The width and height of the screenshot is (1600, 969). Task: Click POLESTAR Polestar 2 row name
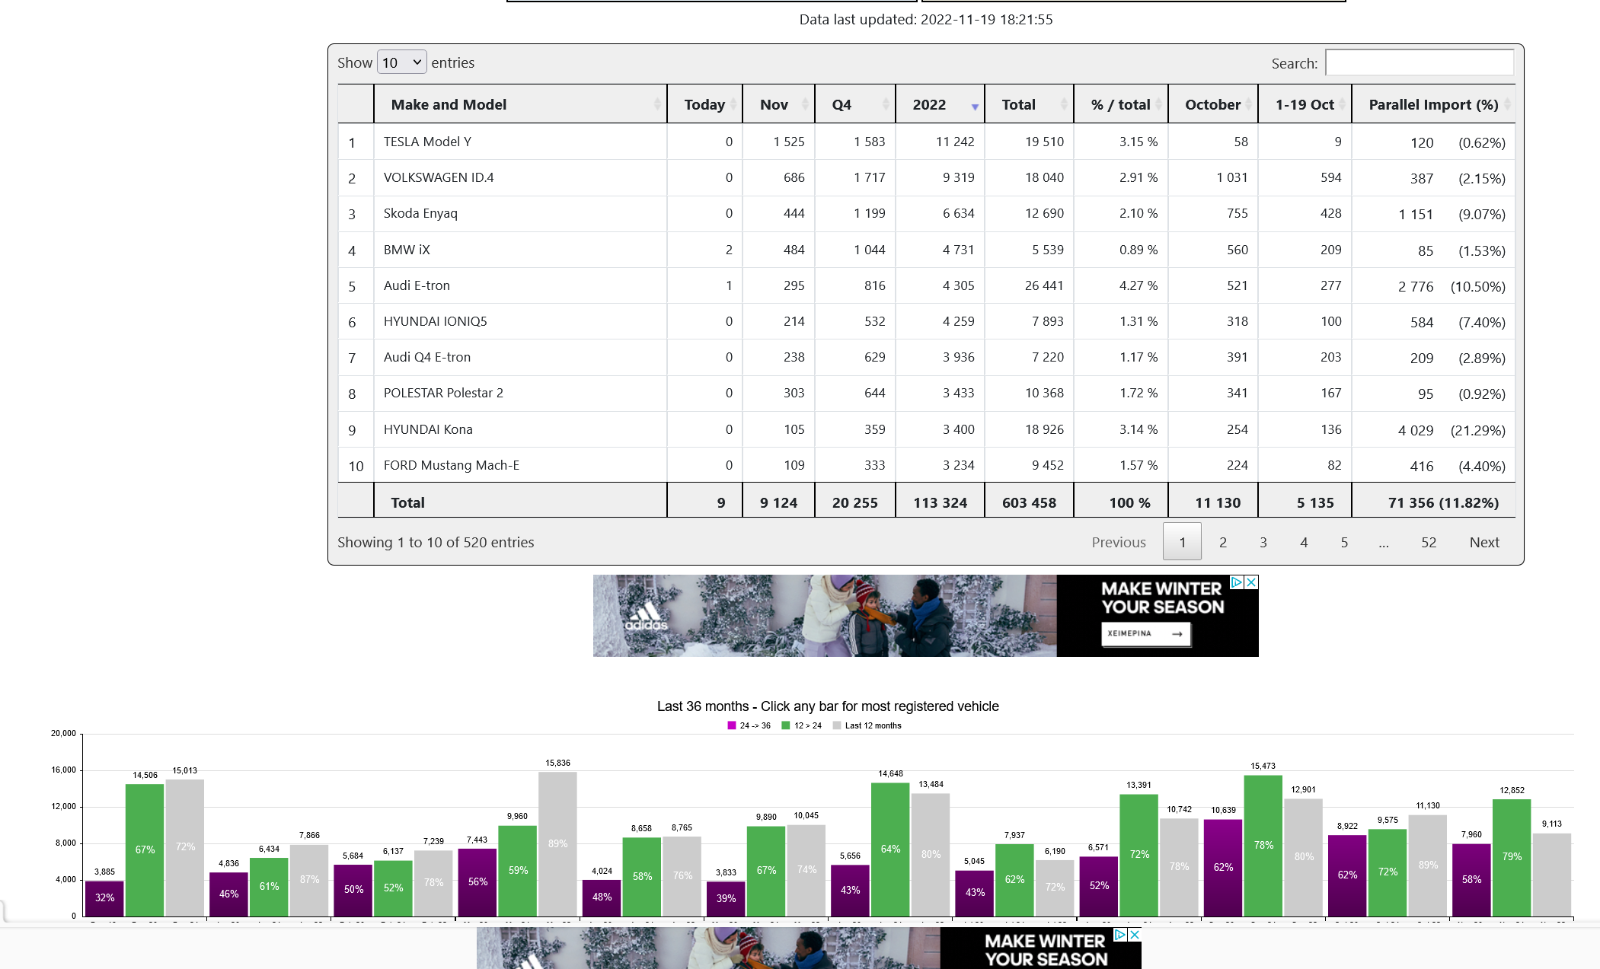(x=443, y=393)
